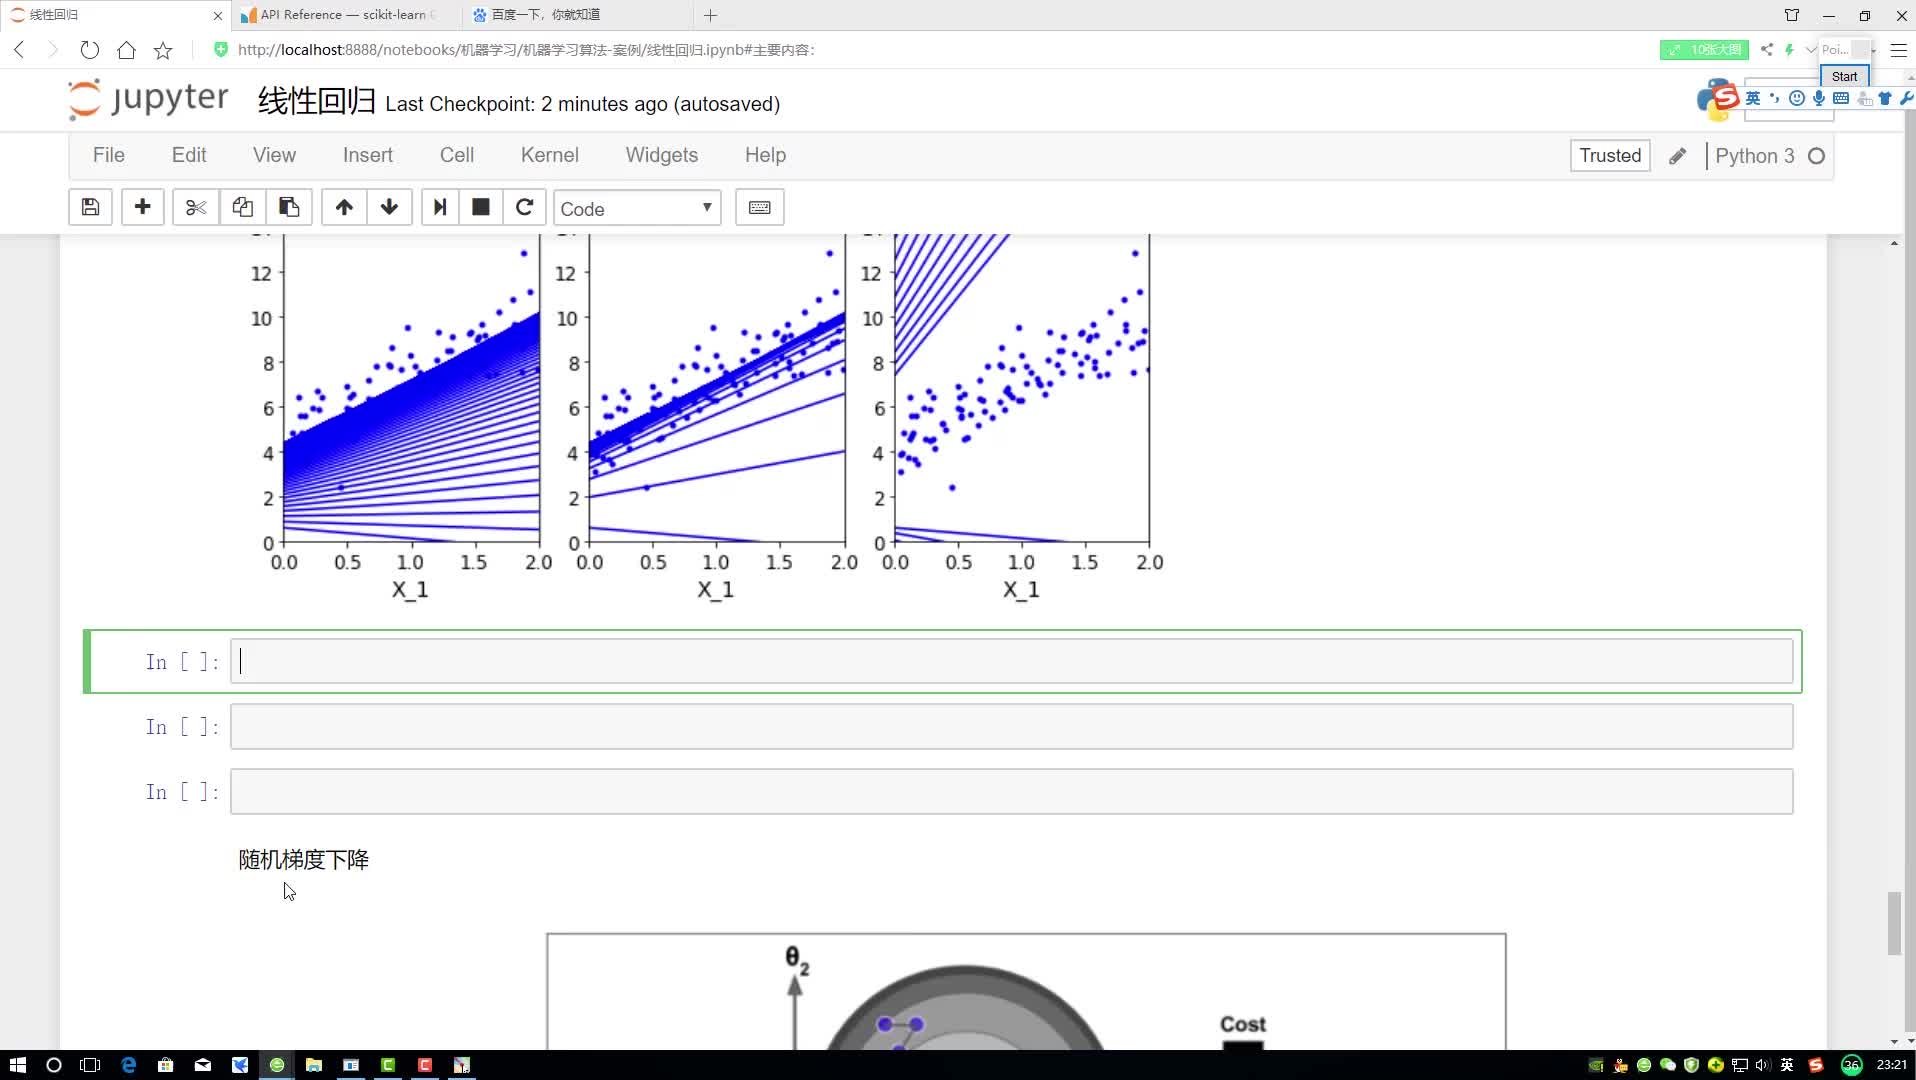Screen dimensions: 1916x1080
Task: Open the Edit menu
Action: tap(189, 155)
